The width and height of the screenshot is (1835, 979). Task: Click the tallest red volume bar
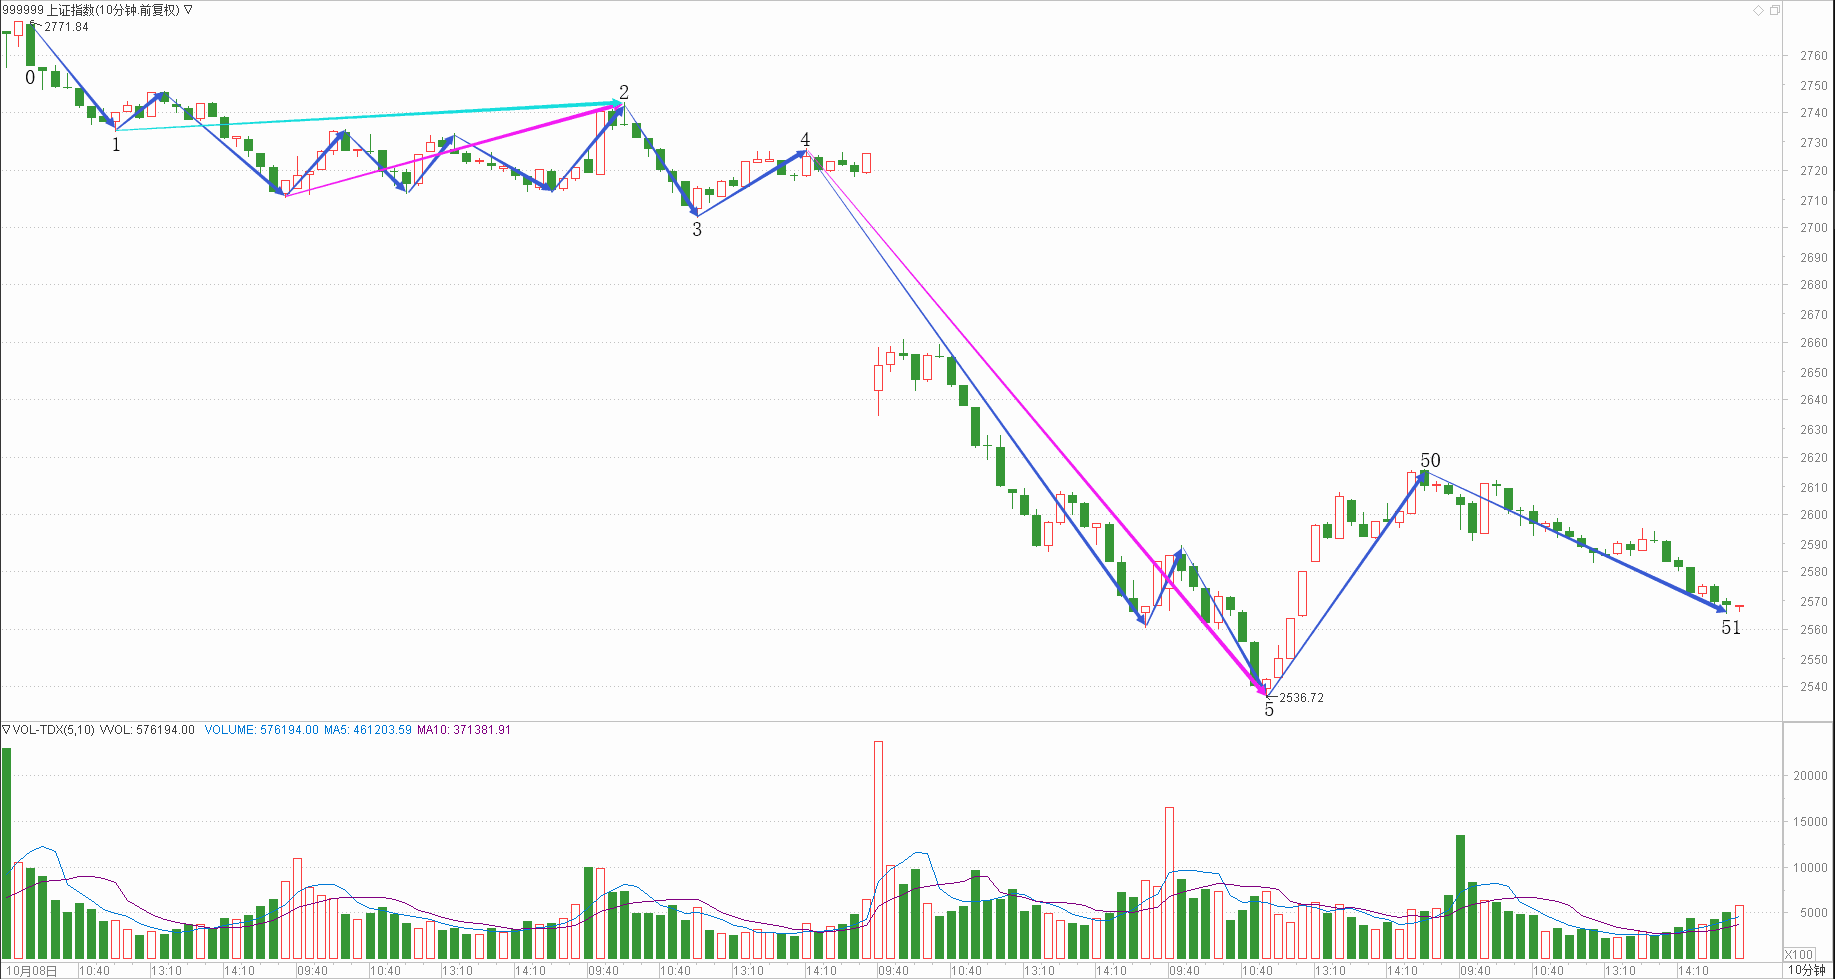point(878,850)
